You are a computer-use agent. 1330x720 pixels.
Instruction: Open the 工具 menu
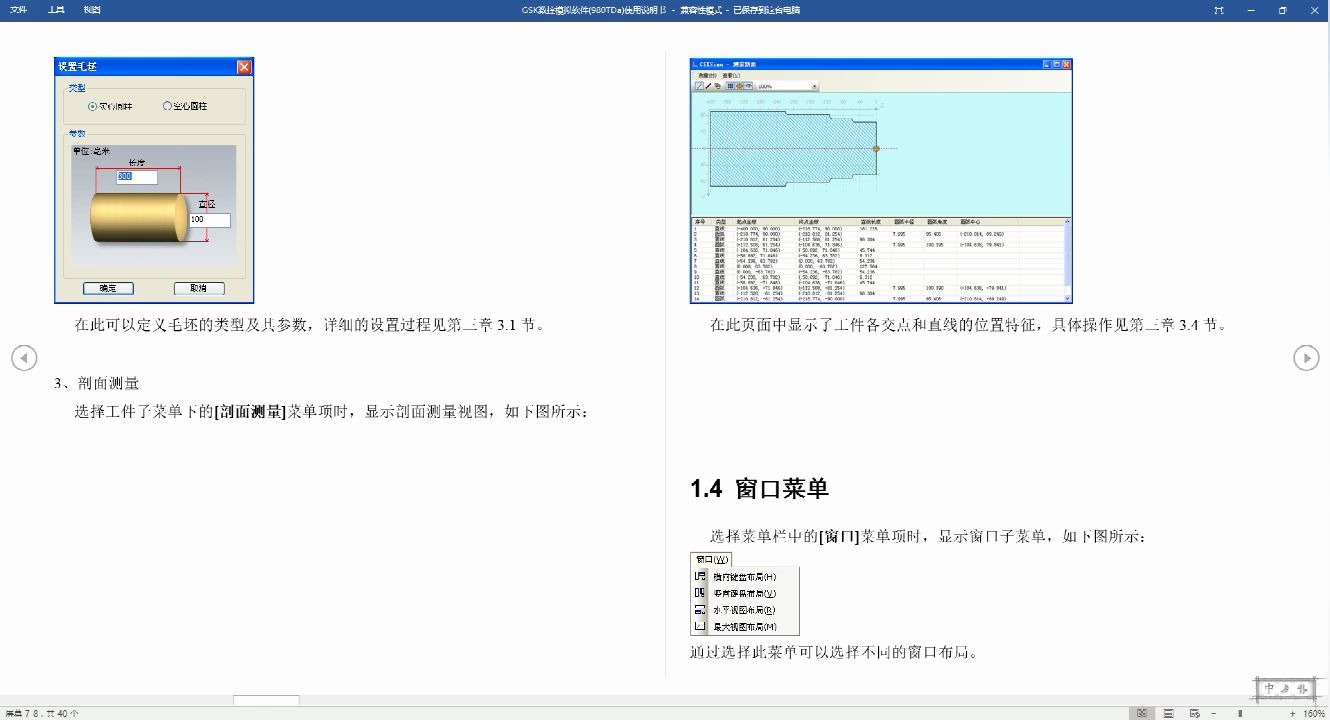click(56, 10)
